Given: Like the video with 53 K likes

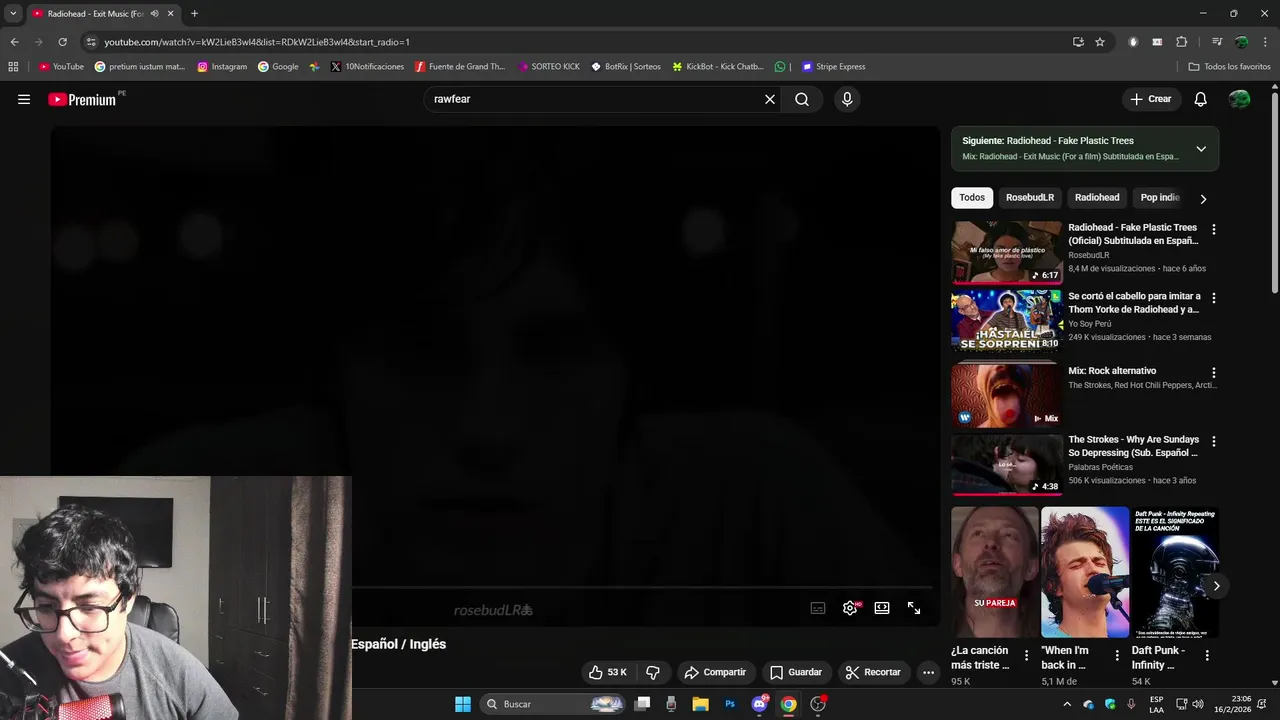Looking at the screenshot, I should tap(608, 672).
